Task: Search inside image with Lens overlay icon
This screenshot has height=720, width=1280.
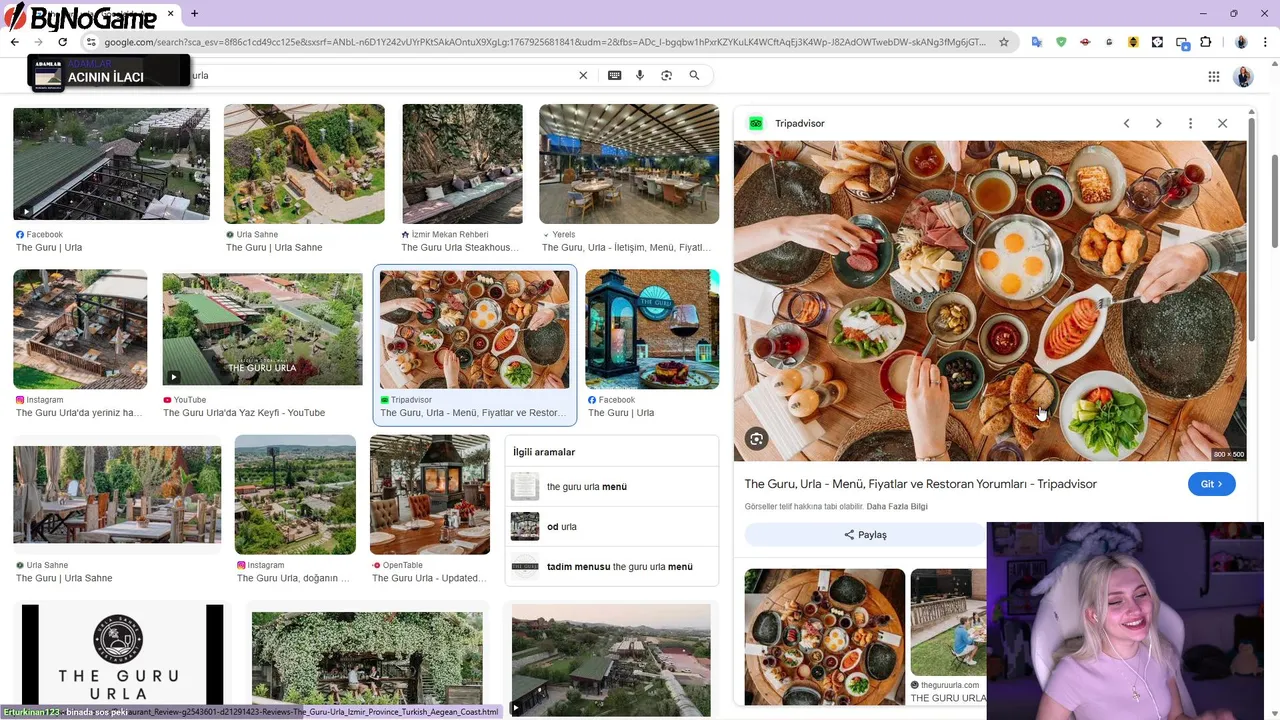Action: coord(757,438)
